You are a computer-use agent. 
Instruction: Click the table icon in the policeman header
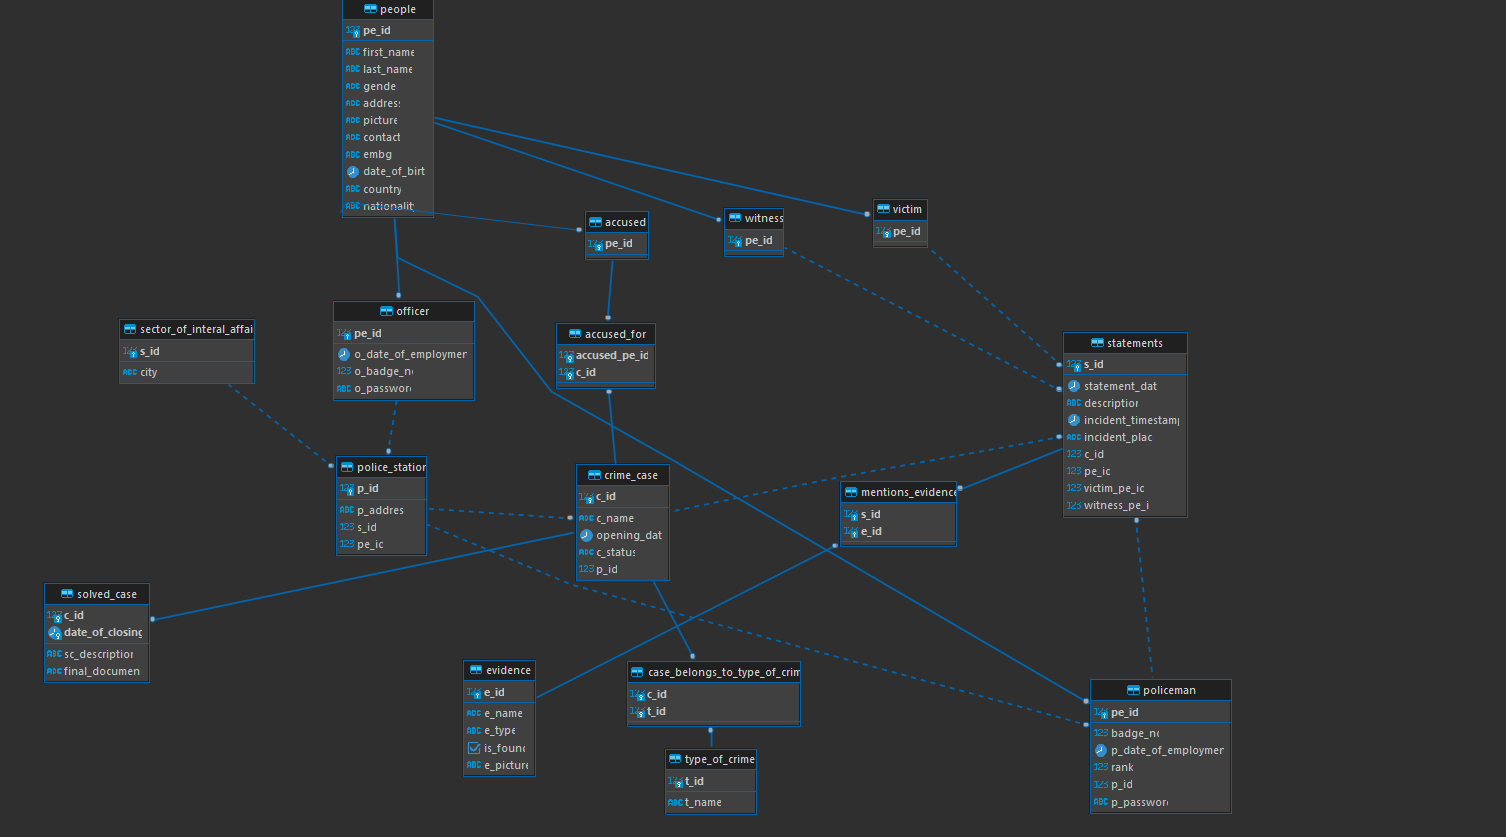tap(1133, 690)
